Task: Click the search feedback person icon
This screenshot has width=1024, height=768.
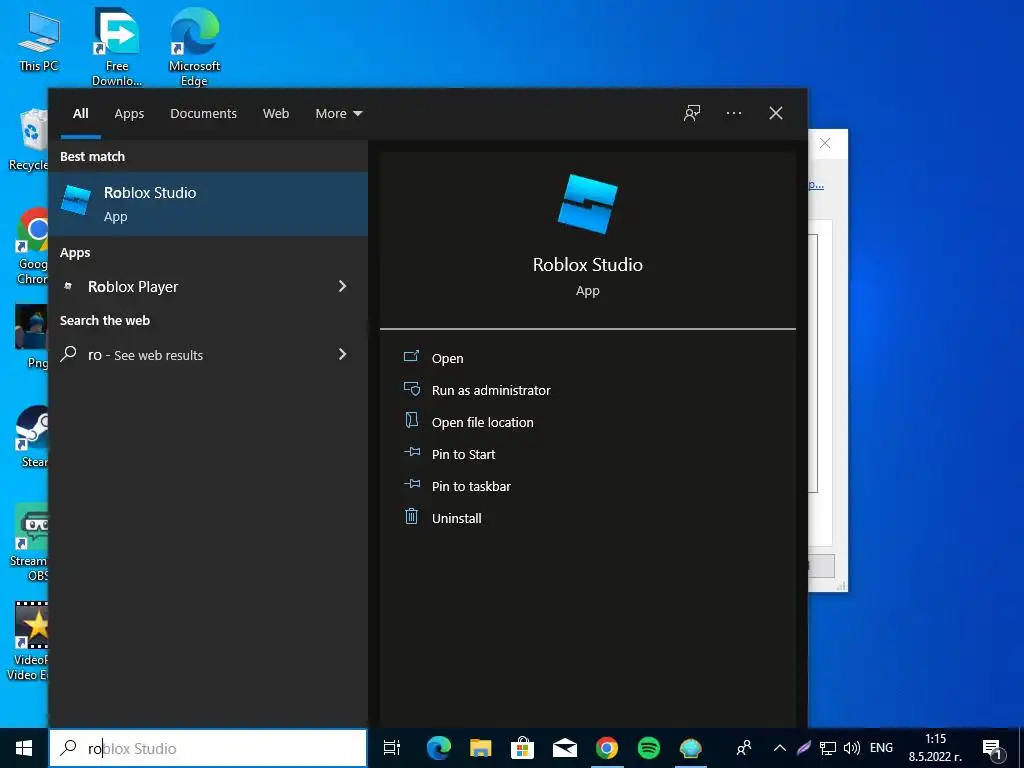Action: click(692, 113)
